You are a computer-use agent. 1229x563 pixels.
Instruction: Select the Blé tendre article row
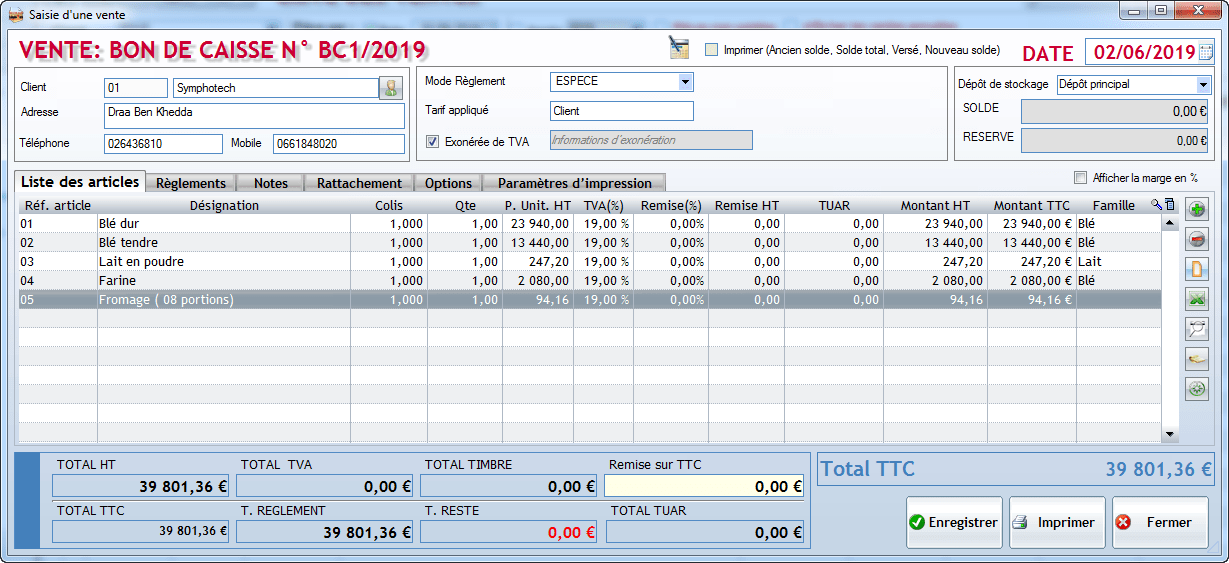pyautogui.click(x=590, y=243)
